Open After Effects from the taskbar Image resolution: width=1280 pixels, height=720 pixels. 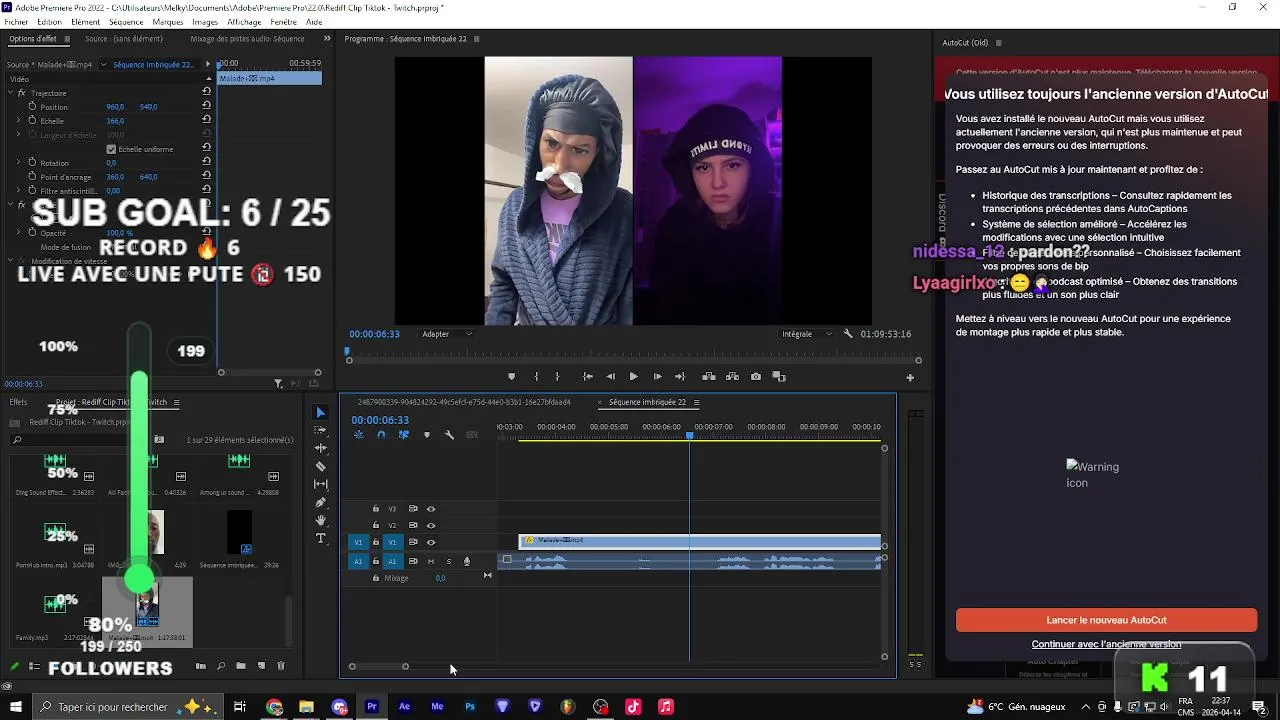pos(404,707)
